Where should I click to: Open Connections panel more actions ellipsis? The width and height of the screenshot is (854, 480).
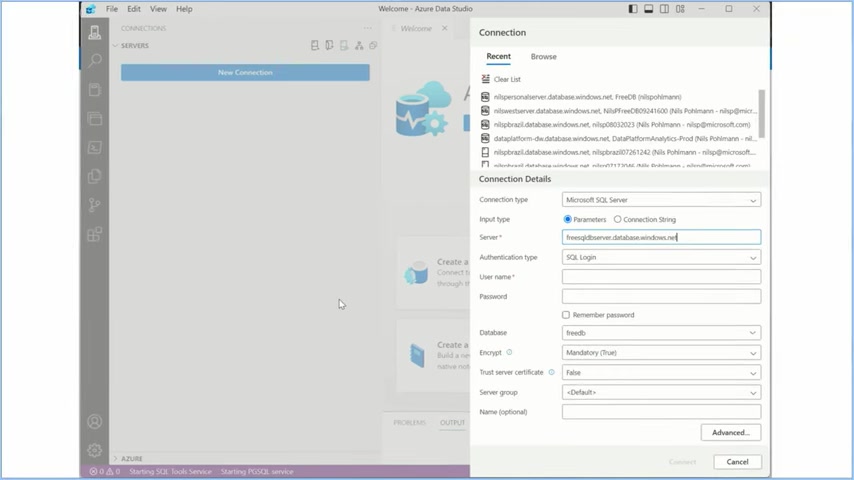tap(368, 28)
